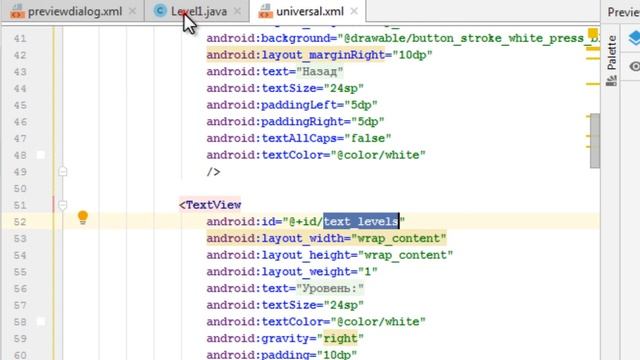This screenshot has height=360, width=640.
Task: Close the Level1.java tab
Action: pyautogui.click(x=237, y=11)
